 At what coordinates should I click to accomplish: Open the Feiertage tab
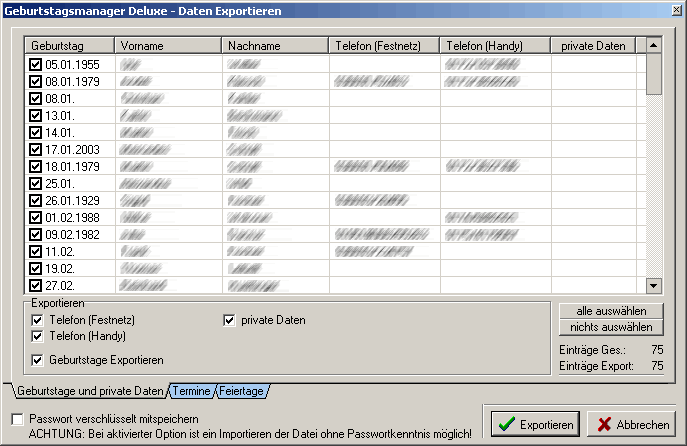tap(241, 391)
